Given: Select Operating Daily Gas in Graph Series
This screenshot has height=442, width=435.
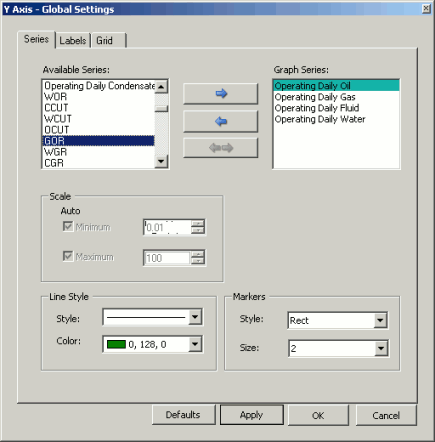Looking at the screenshot, I should pos(336,97).
